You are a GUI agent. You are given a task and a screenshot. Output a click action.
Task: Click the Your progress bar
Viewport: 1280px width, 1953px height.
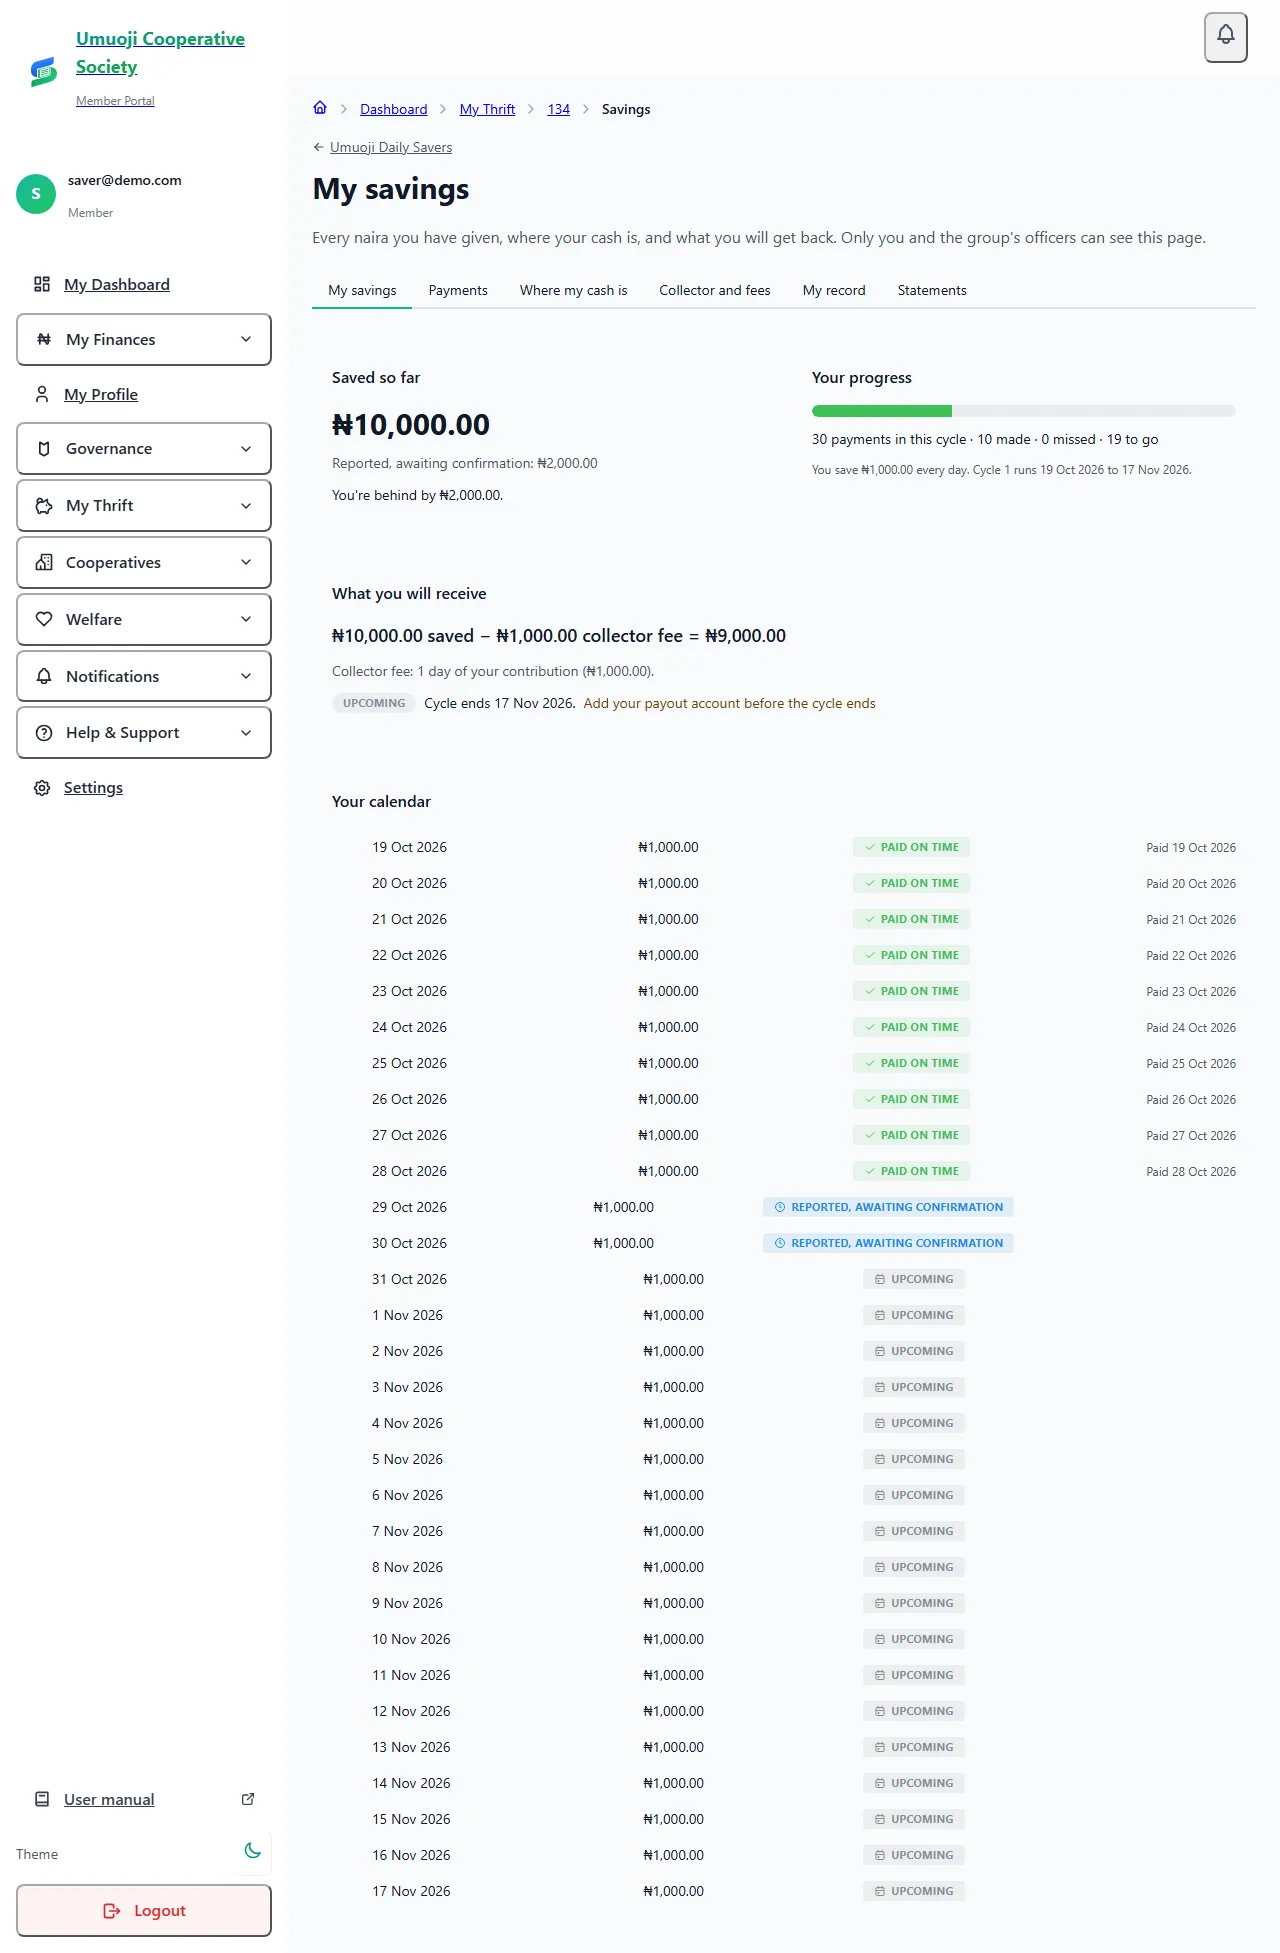(x=1024, y=411)
